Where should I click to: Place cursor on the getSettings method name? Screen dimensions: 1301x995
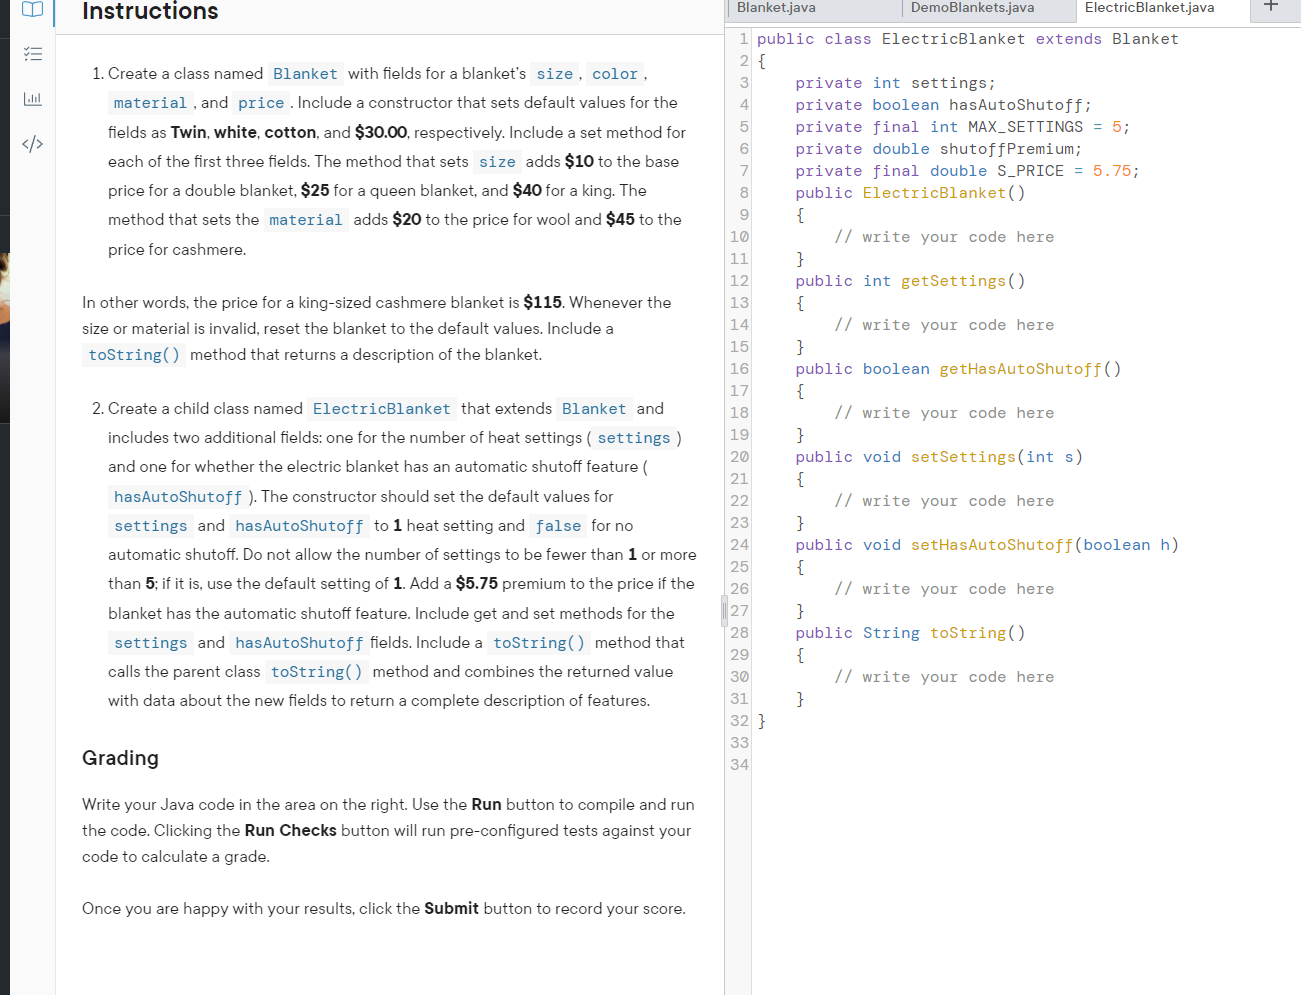click(952, 280)
